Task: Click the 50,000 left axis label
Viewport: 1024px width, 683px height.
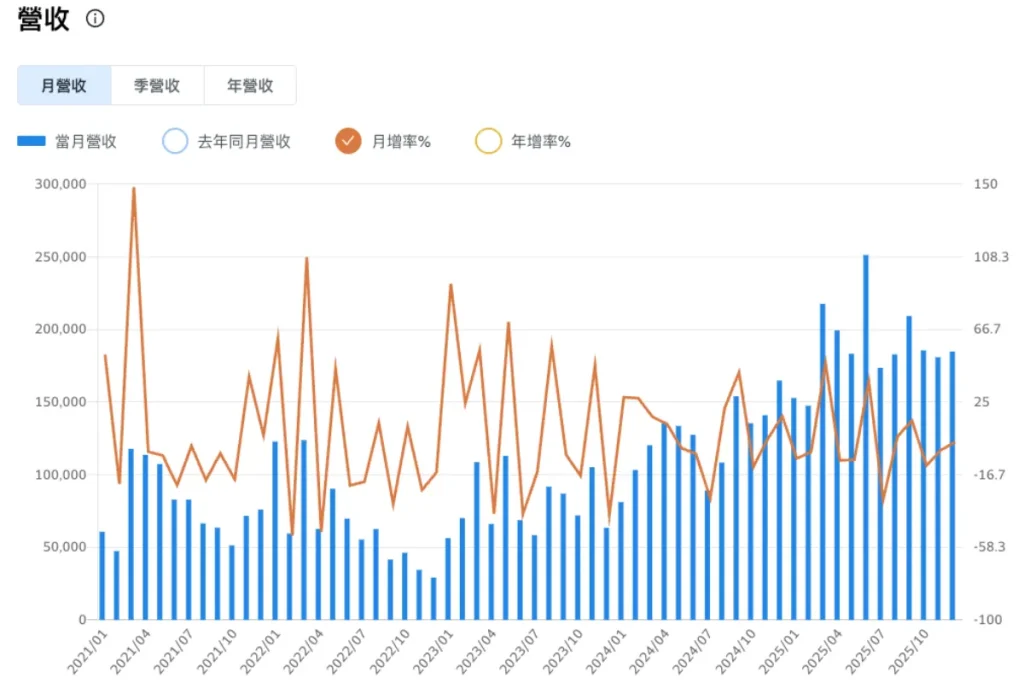Action: pyautogui.click(x=65, y=547)
